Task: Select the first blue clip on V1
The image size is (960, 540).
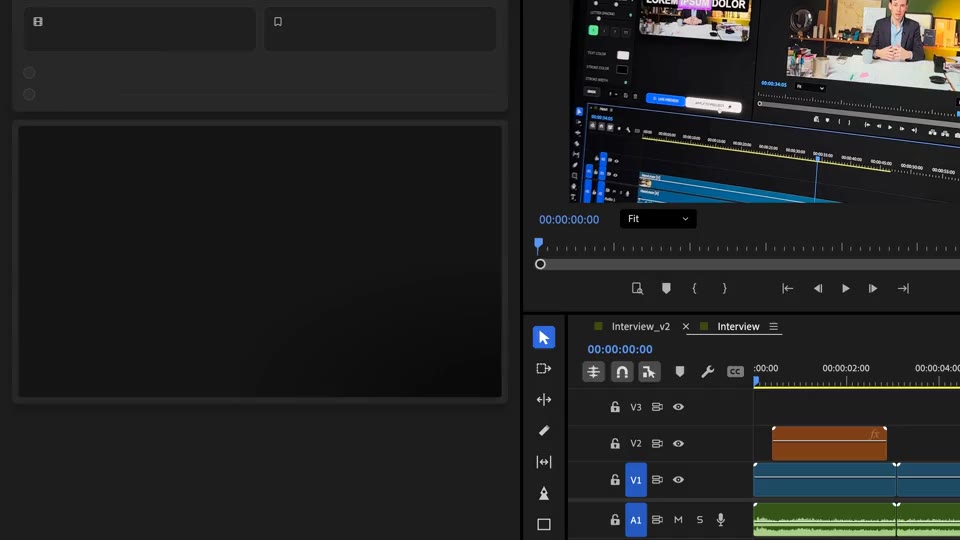Action: click(824, 480)
